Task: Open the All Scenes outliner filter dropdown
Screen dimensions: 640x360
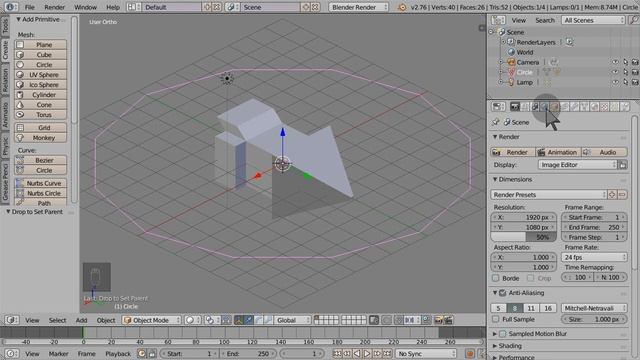Action: pos(593,20)
